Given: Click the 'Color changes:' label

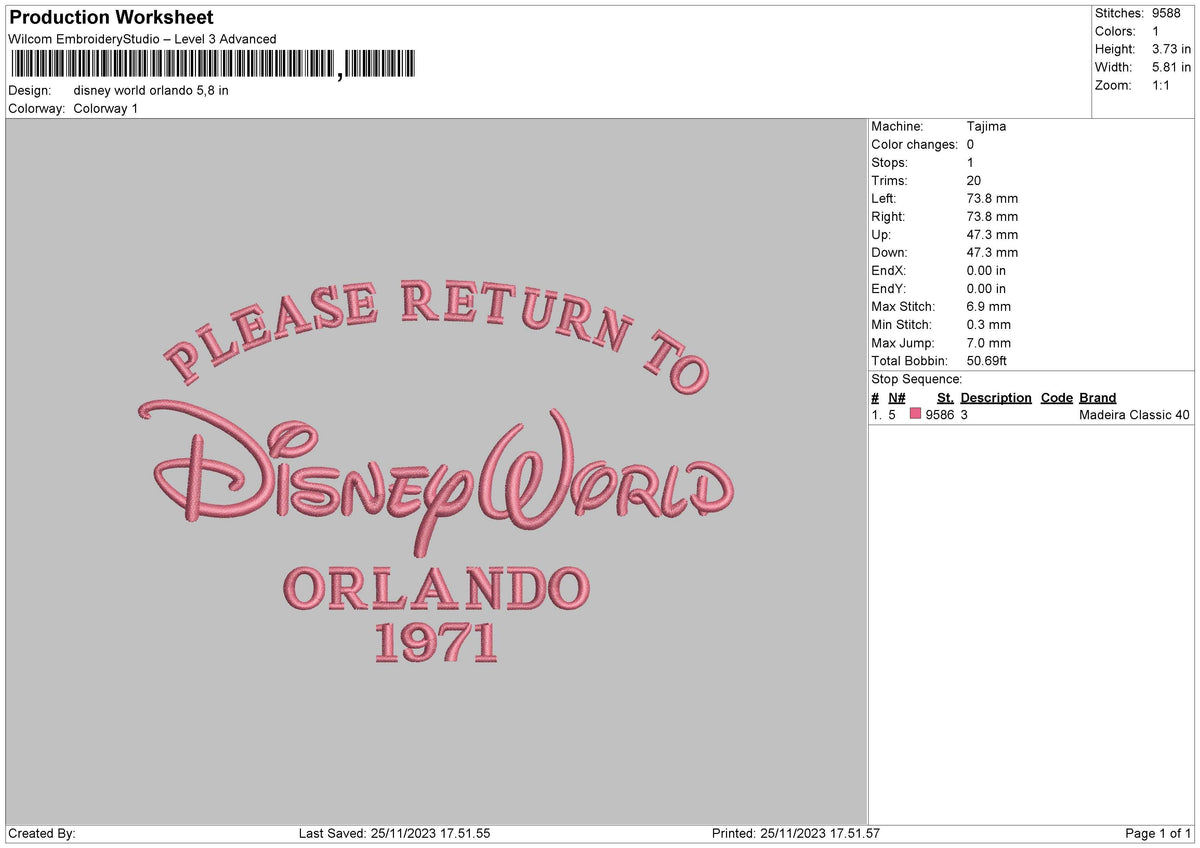Looking at the screenshot, I should coord(914,144).
